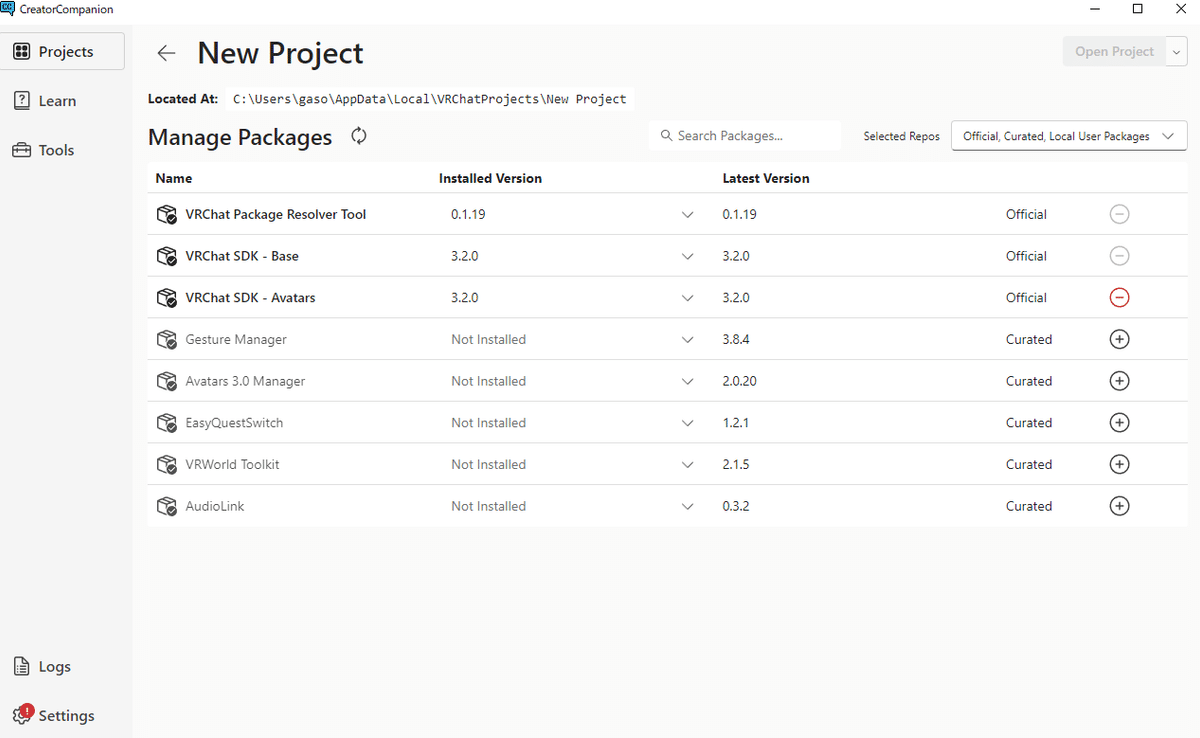Image resolution: width=1200 pixels, height=738 pixels.
Task: Click the Open Project button
Action: click(x=1114, y=52)
